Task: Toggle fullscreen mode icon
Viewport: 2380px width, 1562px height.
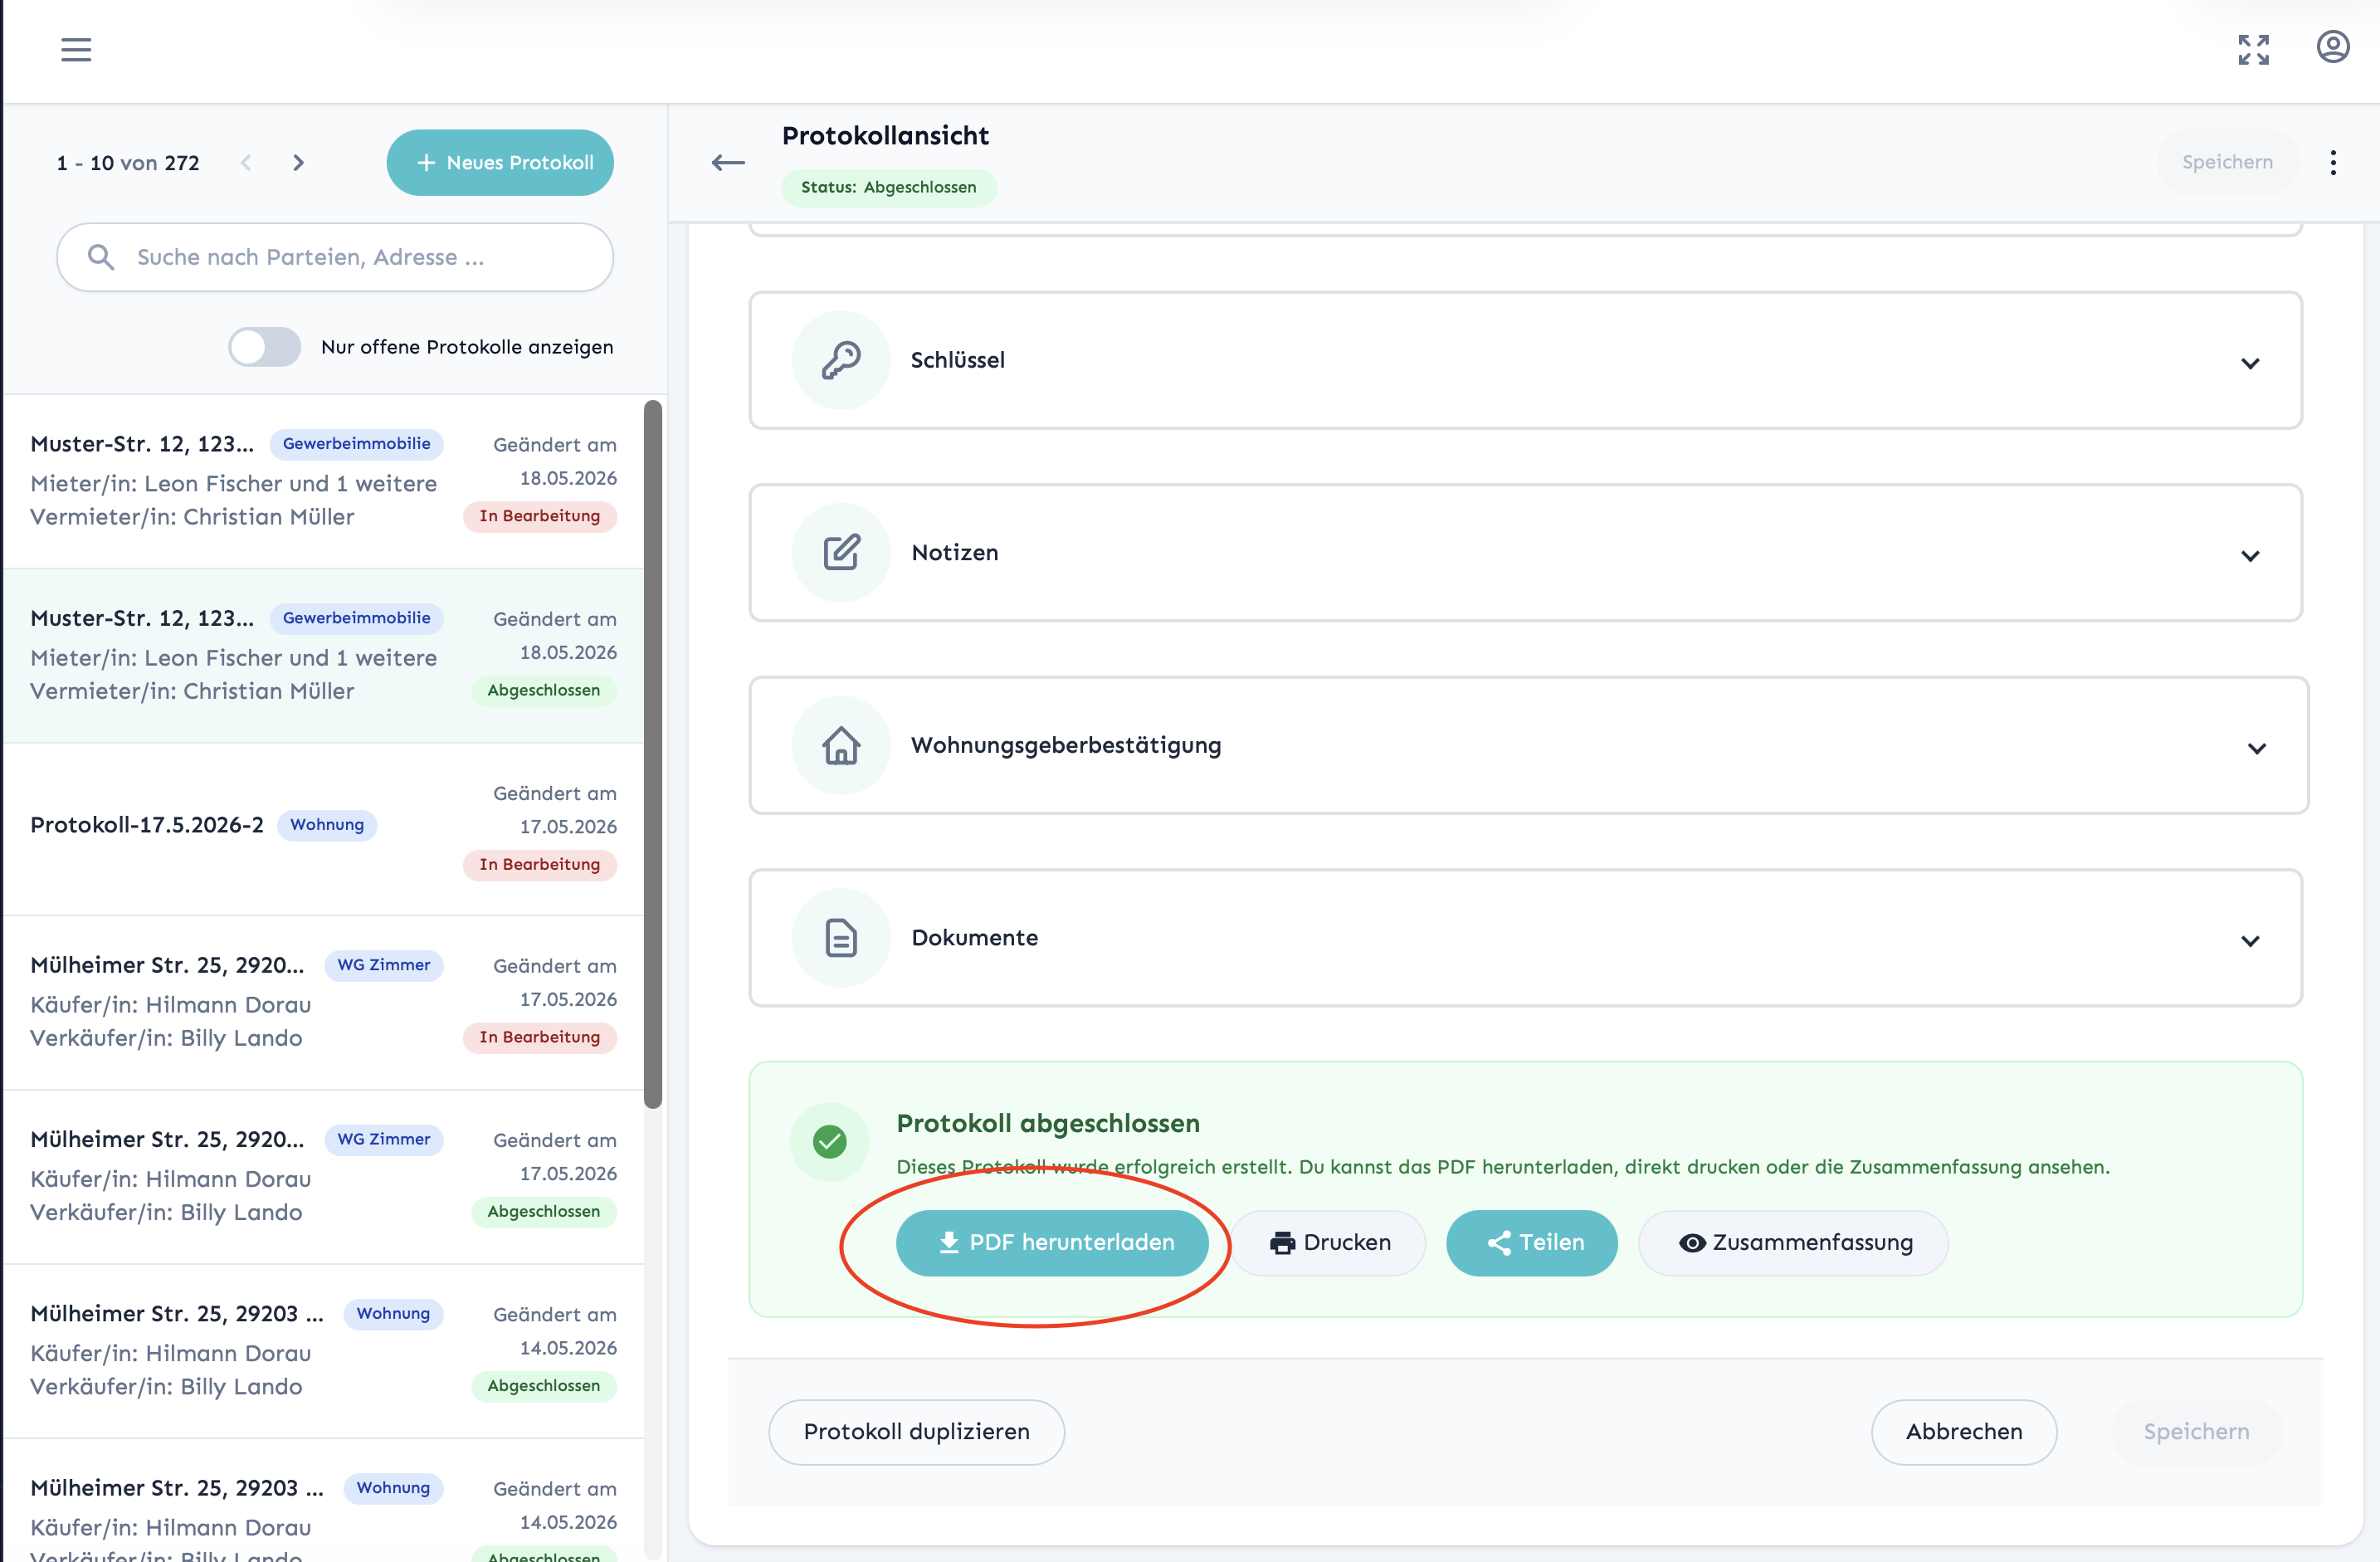Action: click(x=2253, y=49)
